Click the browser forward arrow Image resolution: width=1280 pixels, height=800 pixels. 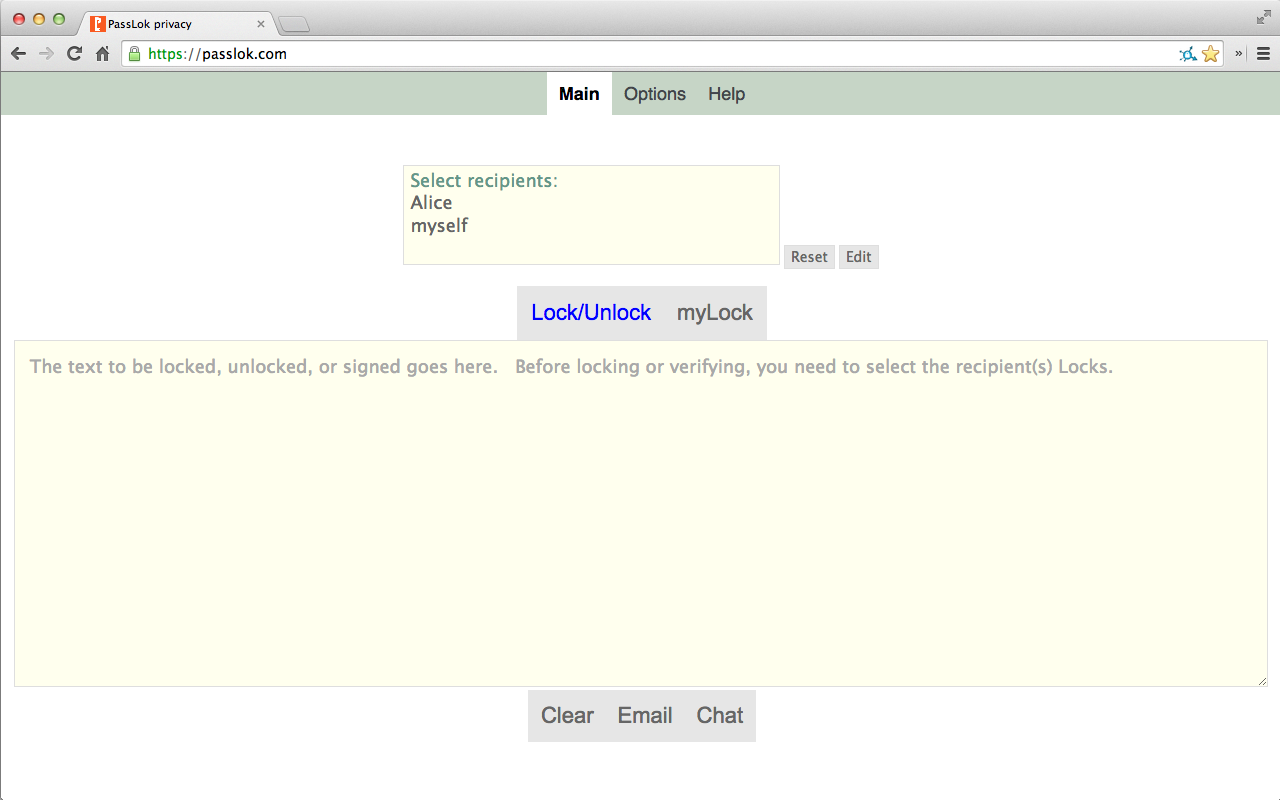tap(46, 54)
